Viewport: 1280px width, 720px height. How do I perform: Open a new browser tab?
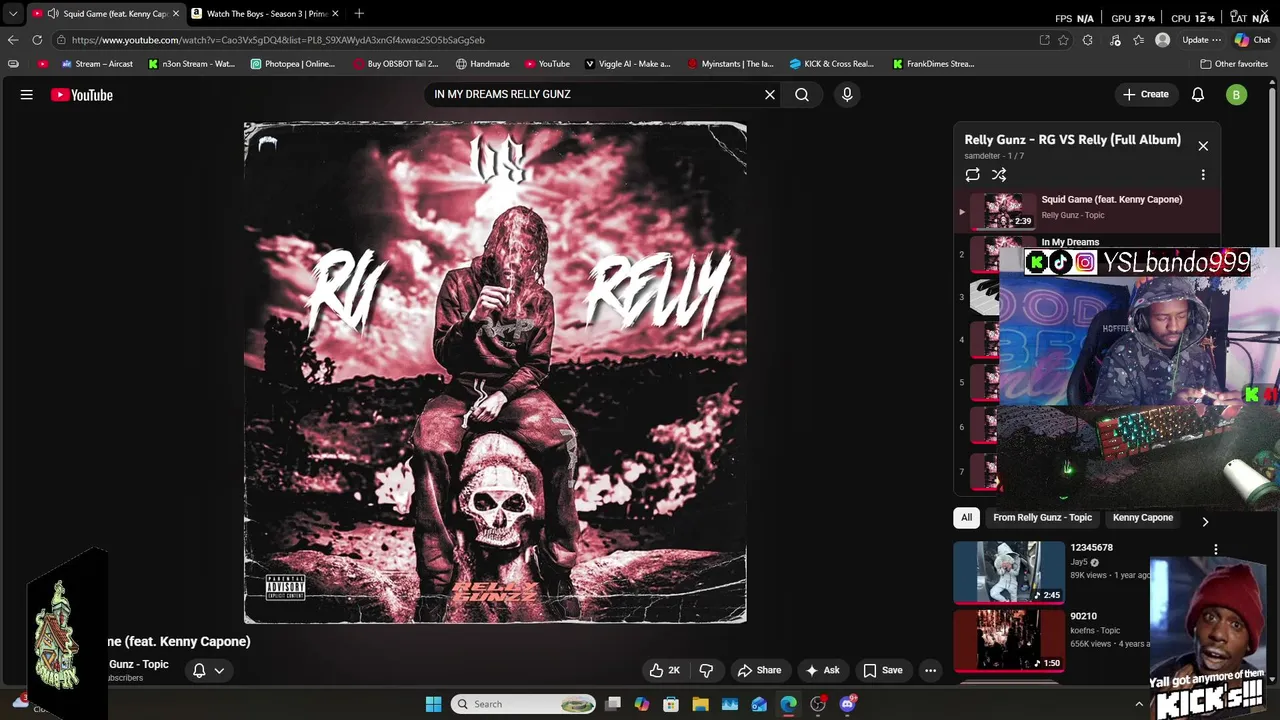pyautogui.click(x=359, y=14)
